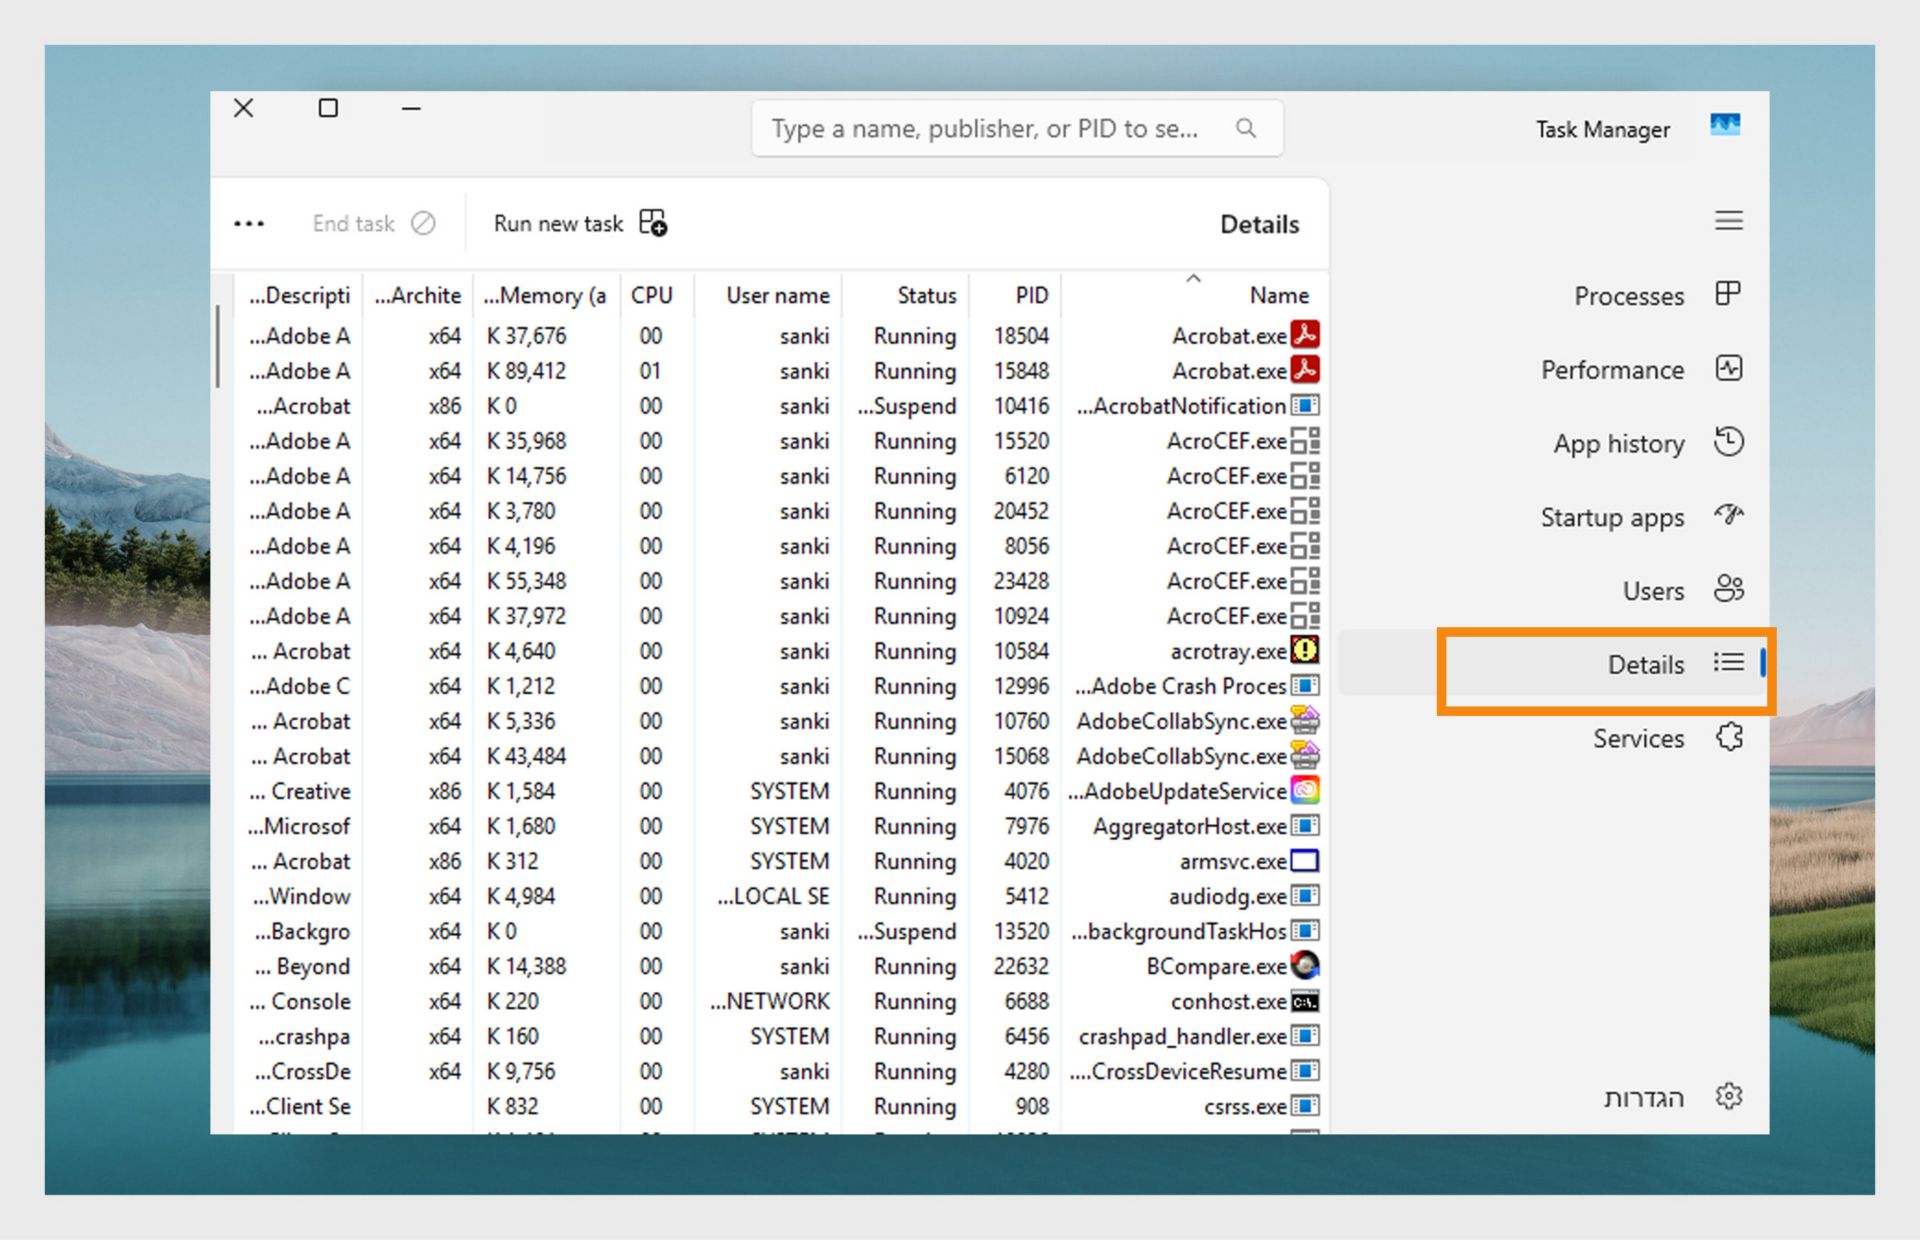Open settings gear icon at bottom
Screen dimensions: 1920x1240
point(1728,1097)
